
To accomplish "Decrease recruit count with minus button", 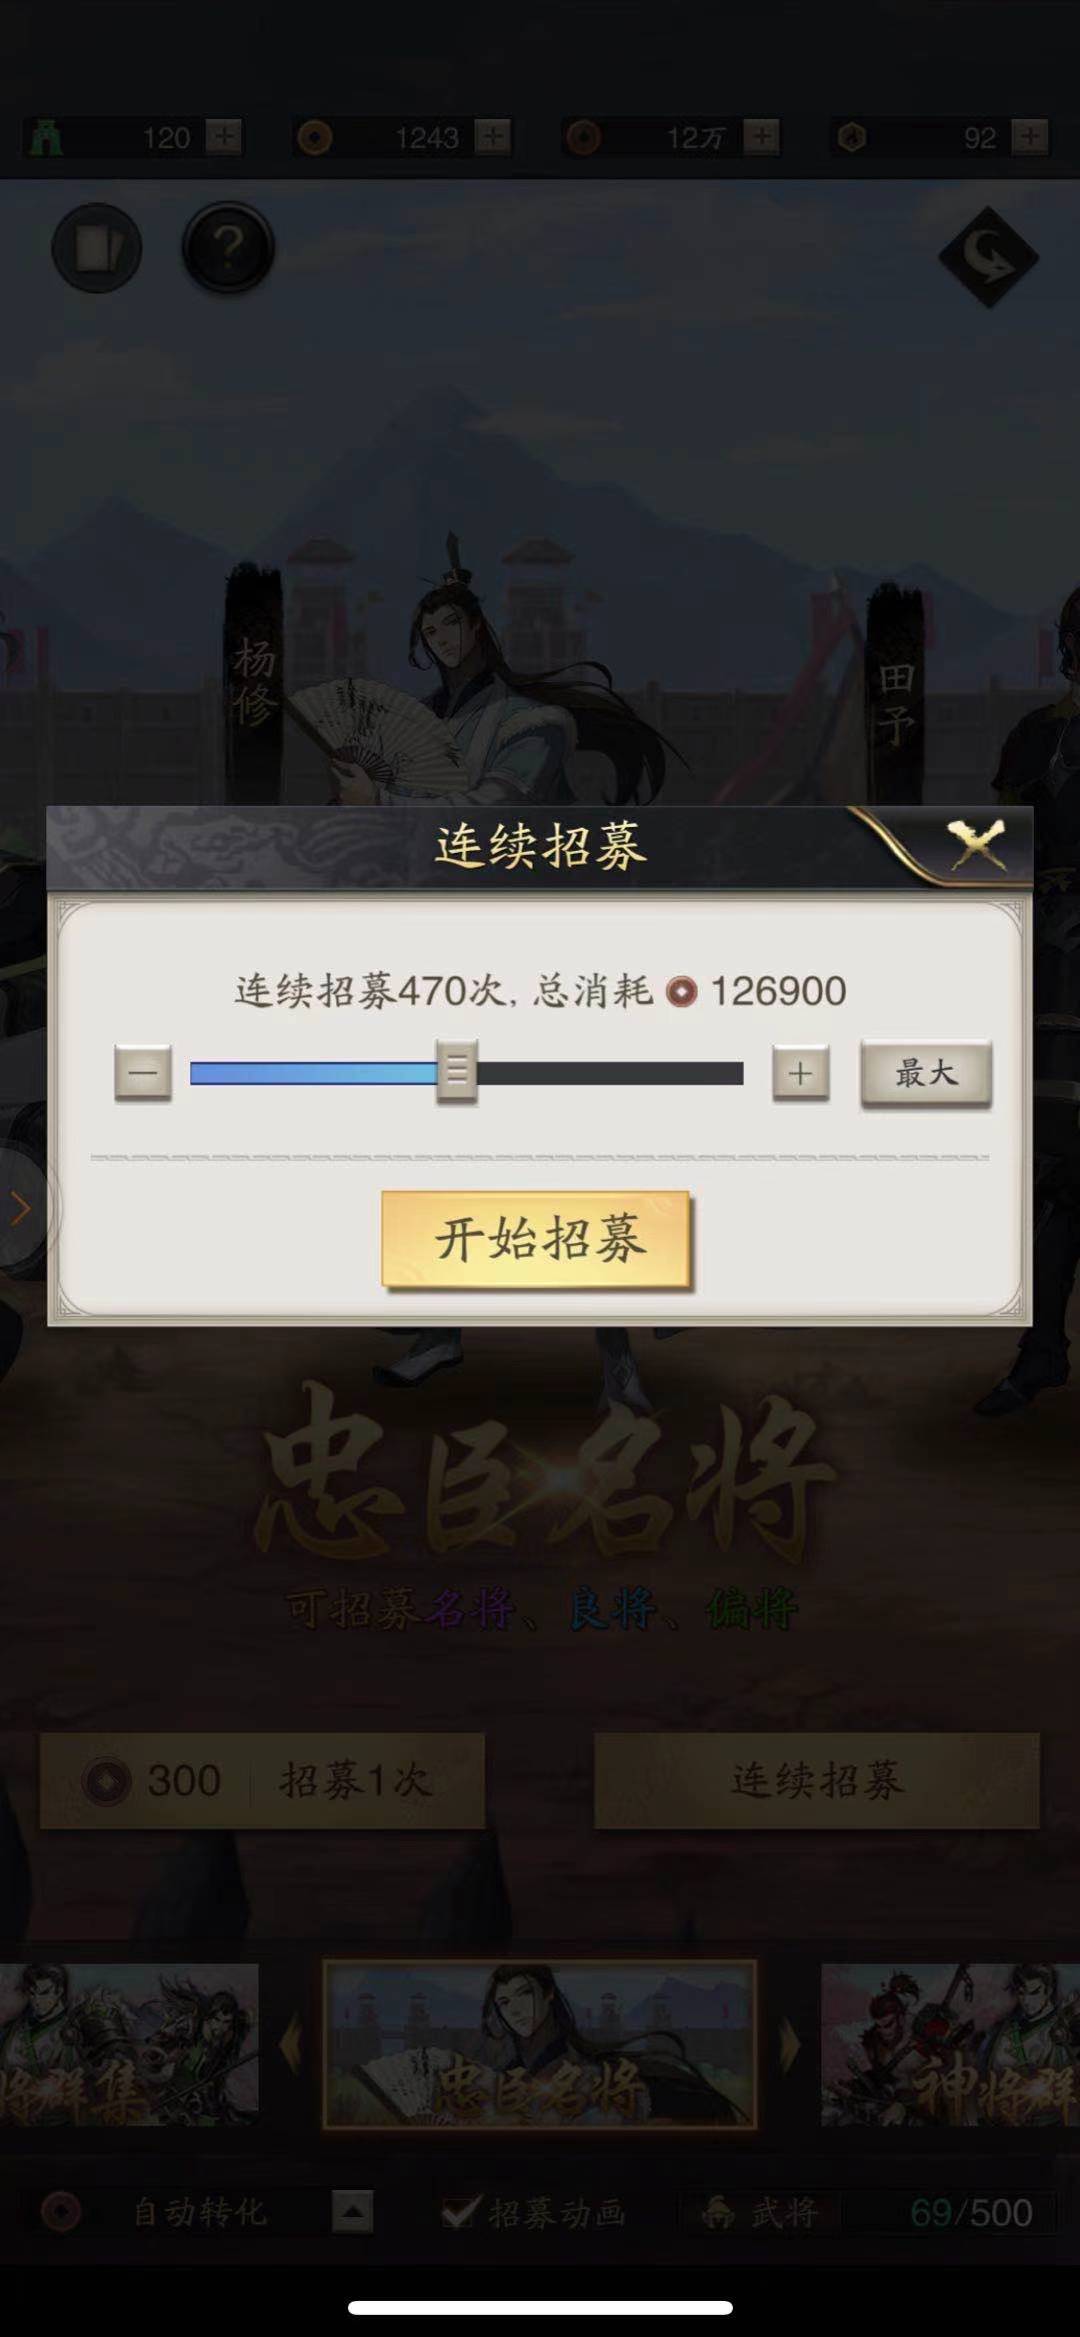I will tap(143, 1073).
